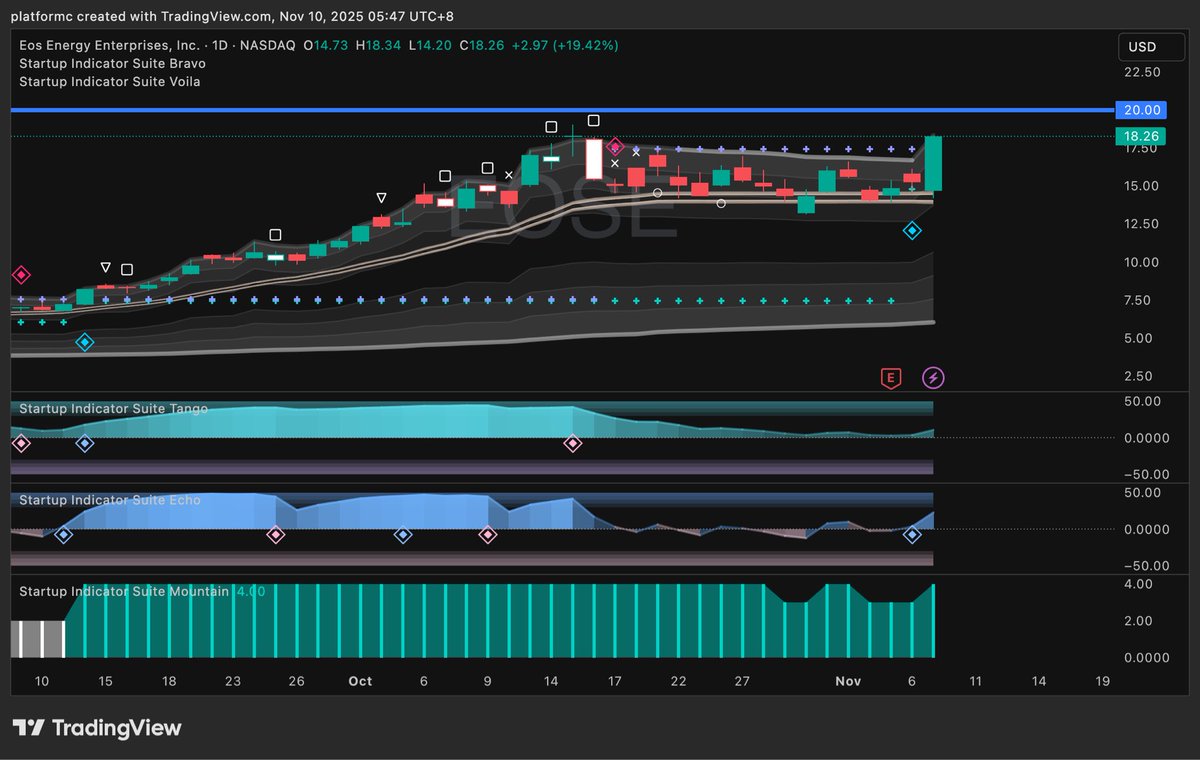Select pink diamond in Tango pane near Oct 14
Image resolution: width=1200 pixels, height=760 pixels.
point(573,443)
